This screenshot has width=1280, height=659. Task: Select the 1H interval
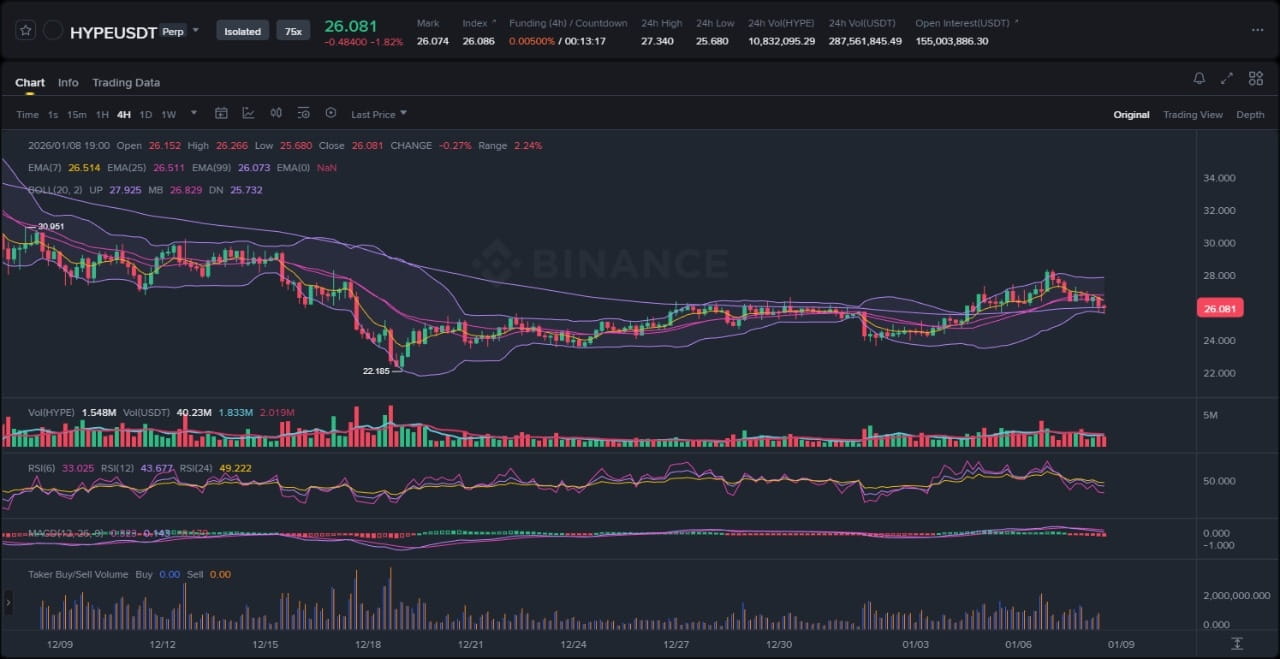[x=102, y=114]
